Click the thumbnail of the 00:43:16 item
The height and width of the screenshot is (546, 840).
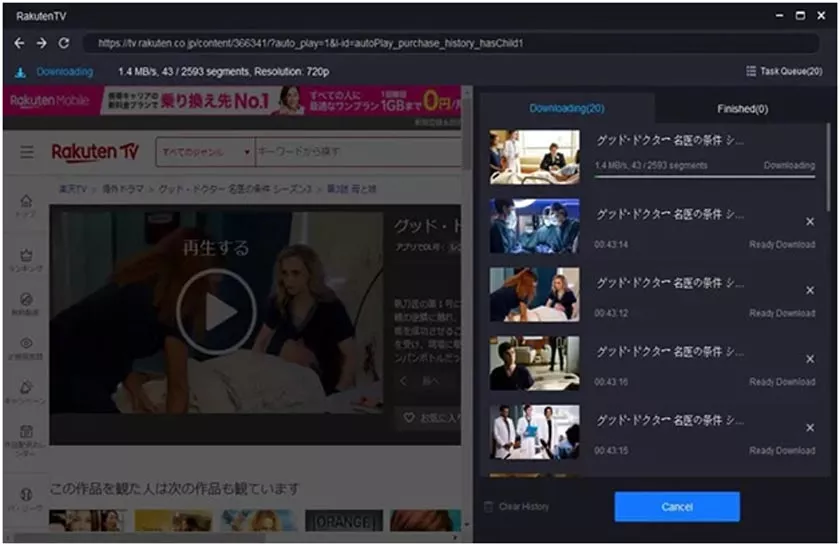click(x=534, y=363)
